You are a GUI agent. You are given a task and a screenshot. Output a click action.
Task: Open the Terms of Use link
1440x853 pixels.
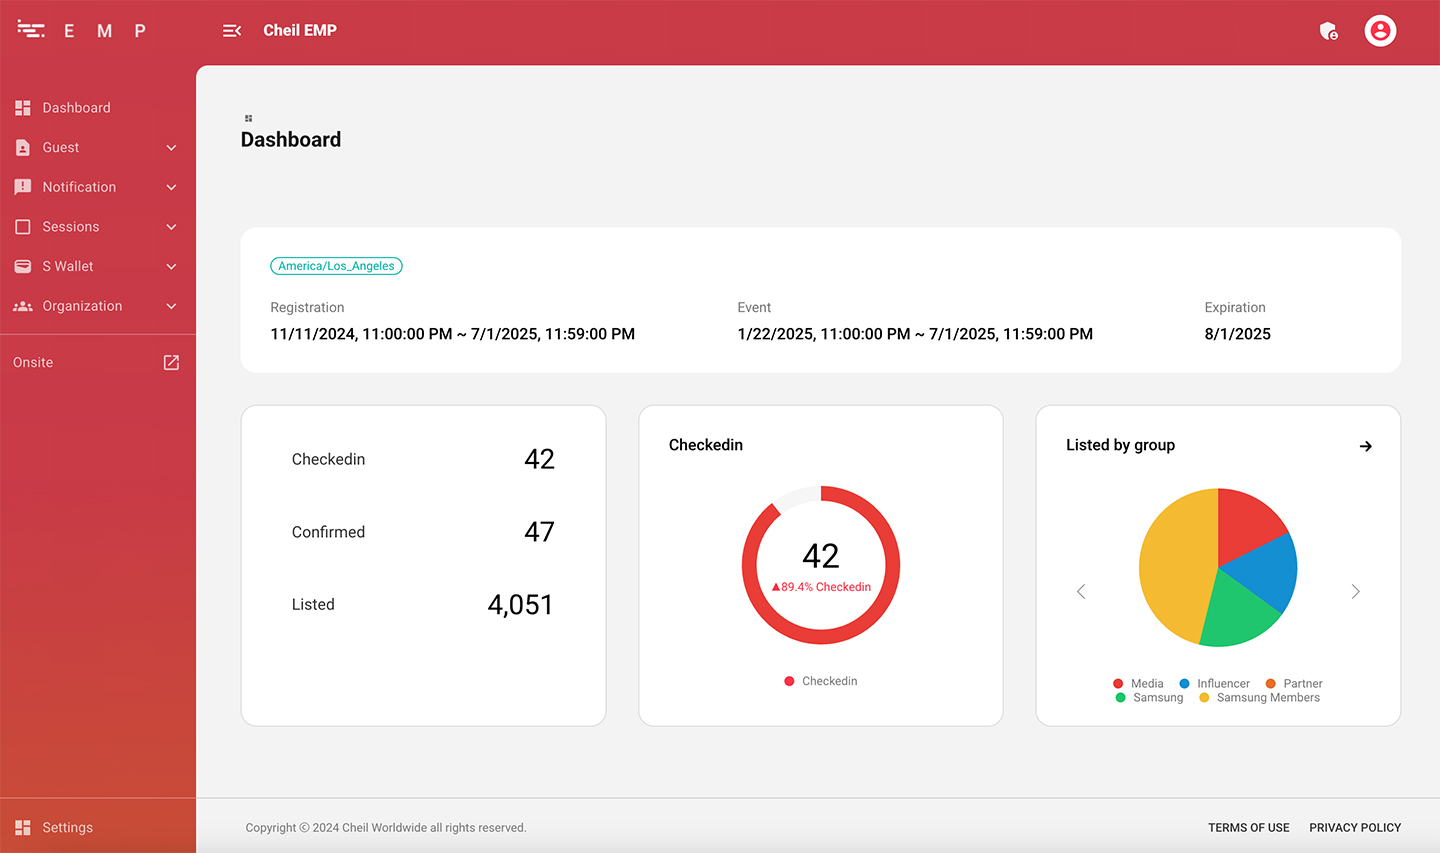tap(1248, 827)
